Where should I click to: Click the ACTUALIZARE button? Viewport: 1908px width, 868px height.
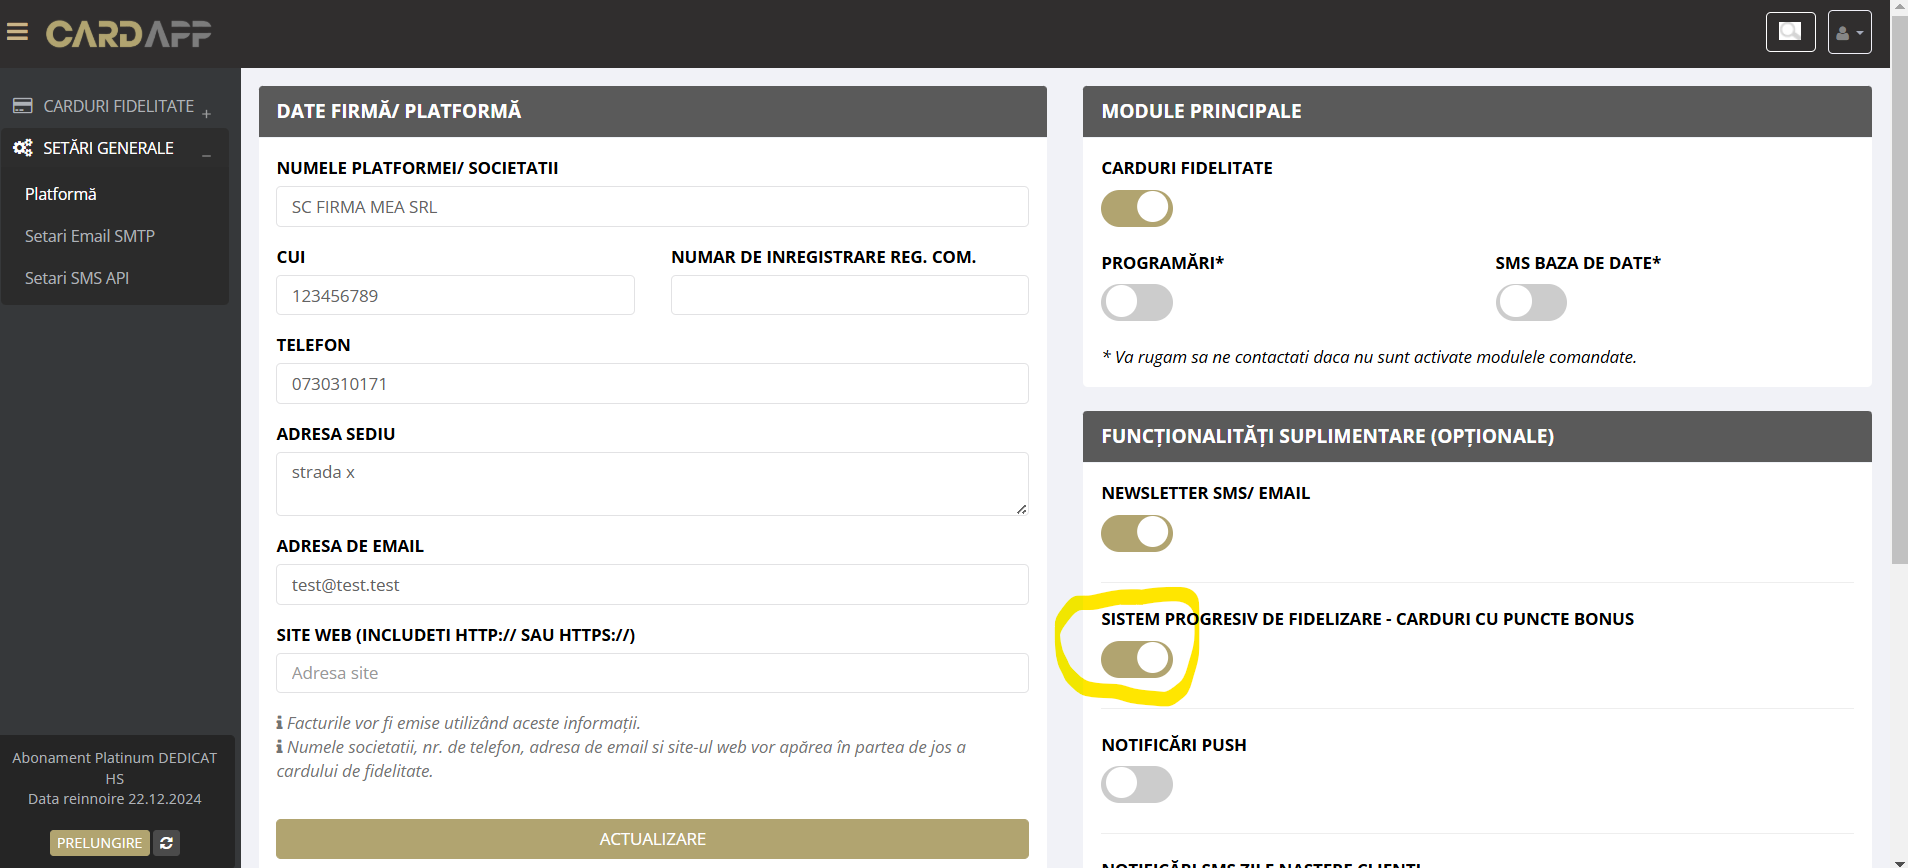[652, 839]
